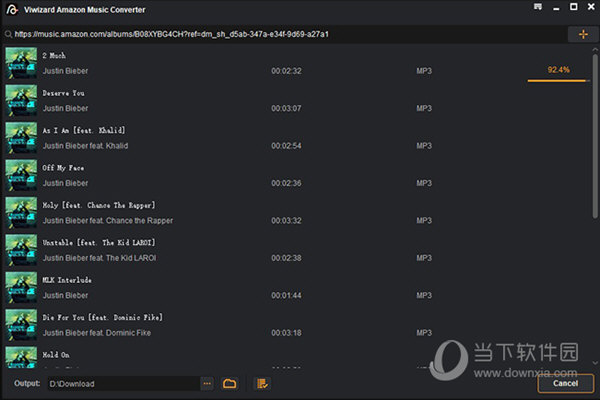This screenshot has width=600, height=400.
Task: Select track title Hold On
Action: point(56,355)
